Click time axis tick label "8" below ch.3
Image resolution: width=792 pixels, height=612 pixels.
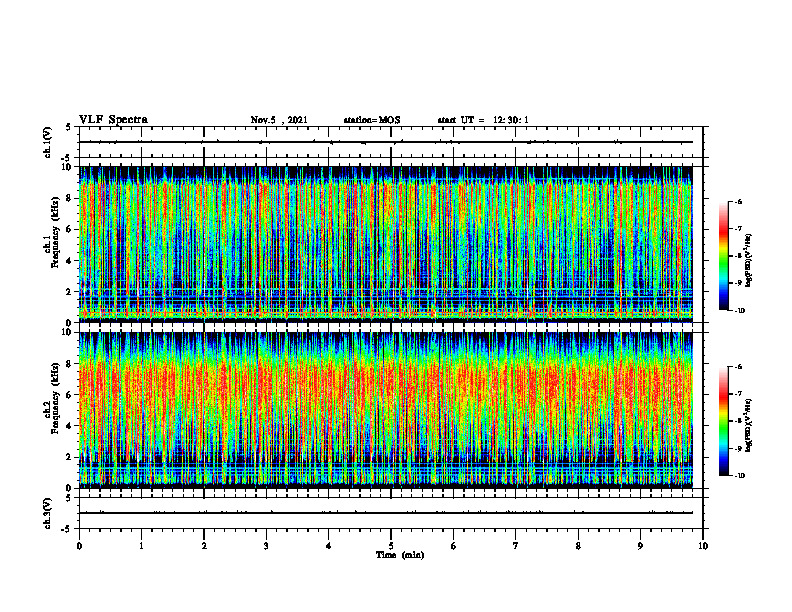coord(578,546)
